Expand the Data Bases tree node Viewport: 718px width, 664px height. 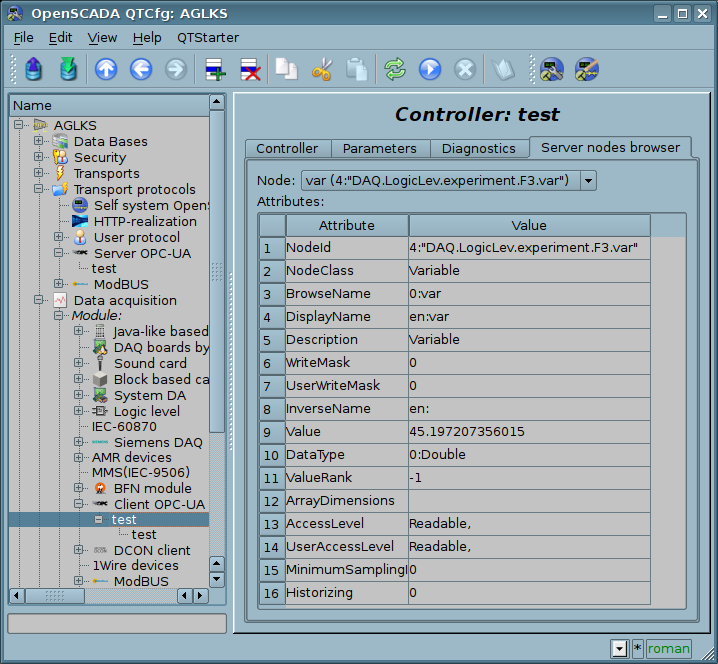(38, 141)
